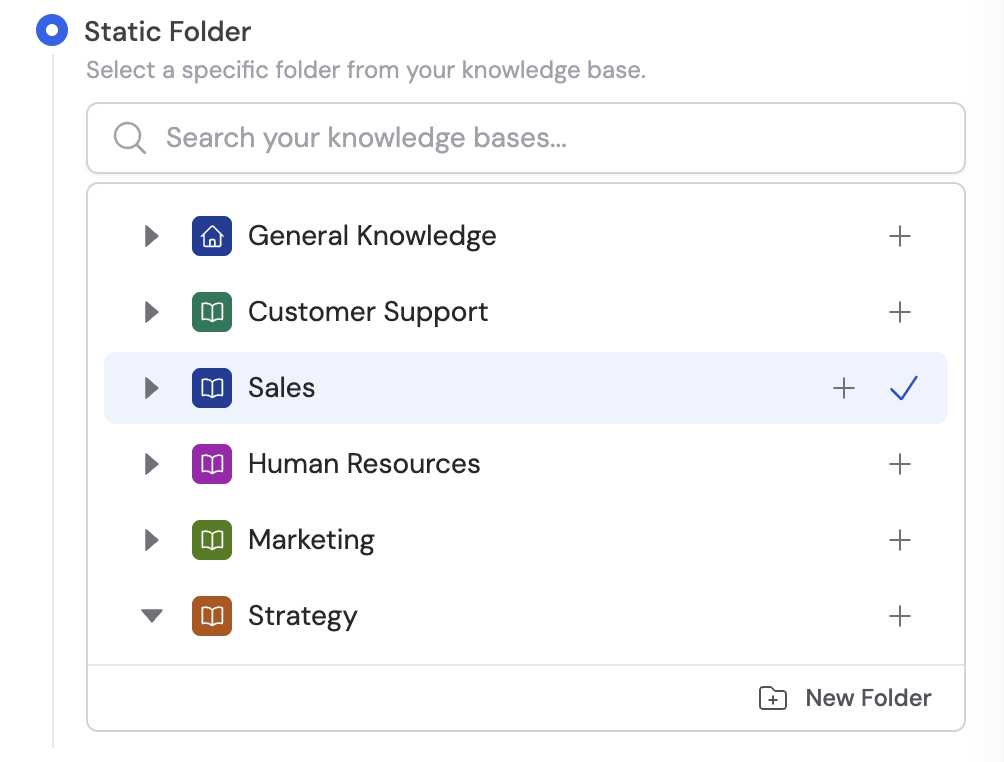Expand the Marketing folder
Screen dimensions: 1004x762
pyautogui.click(x=151, y=540)
